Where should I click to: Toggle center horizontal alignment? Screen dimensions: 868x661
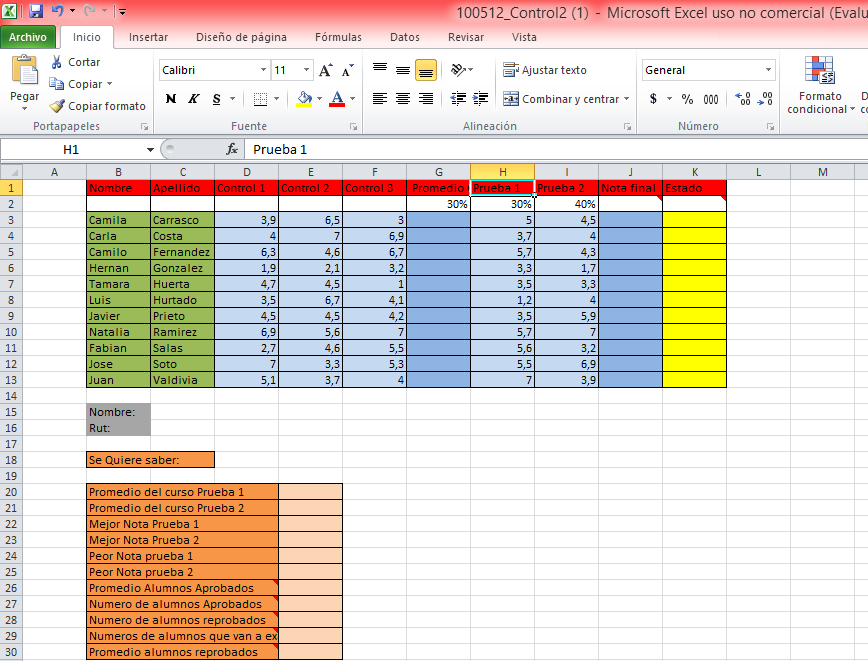click(x=403, y=99)
